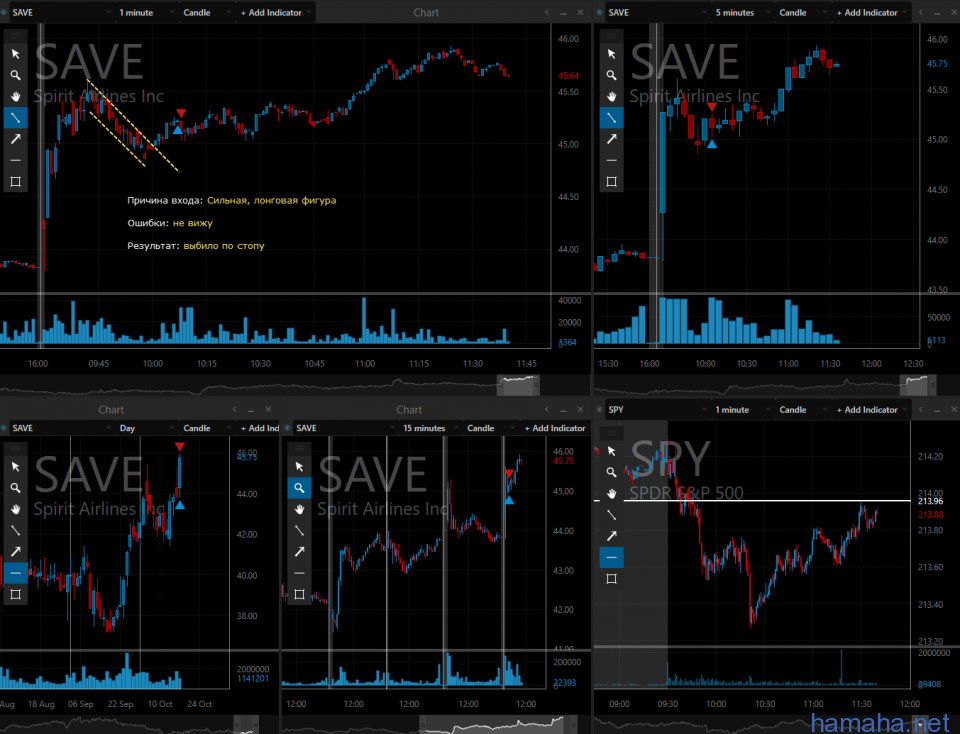Select the rectangle tool in SAVE 1 minute chart

15,182
